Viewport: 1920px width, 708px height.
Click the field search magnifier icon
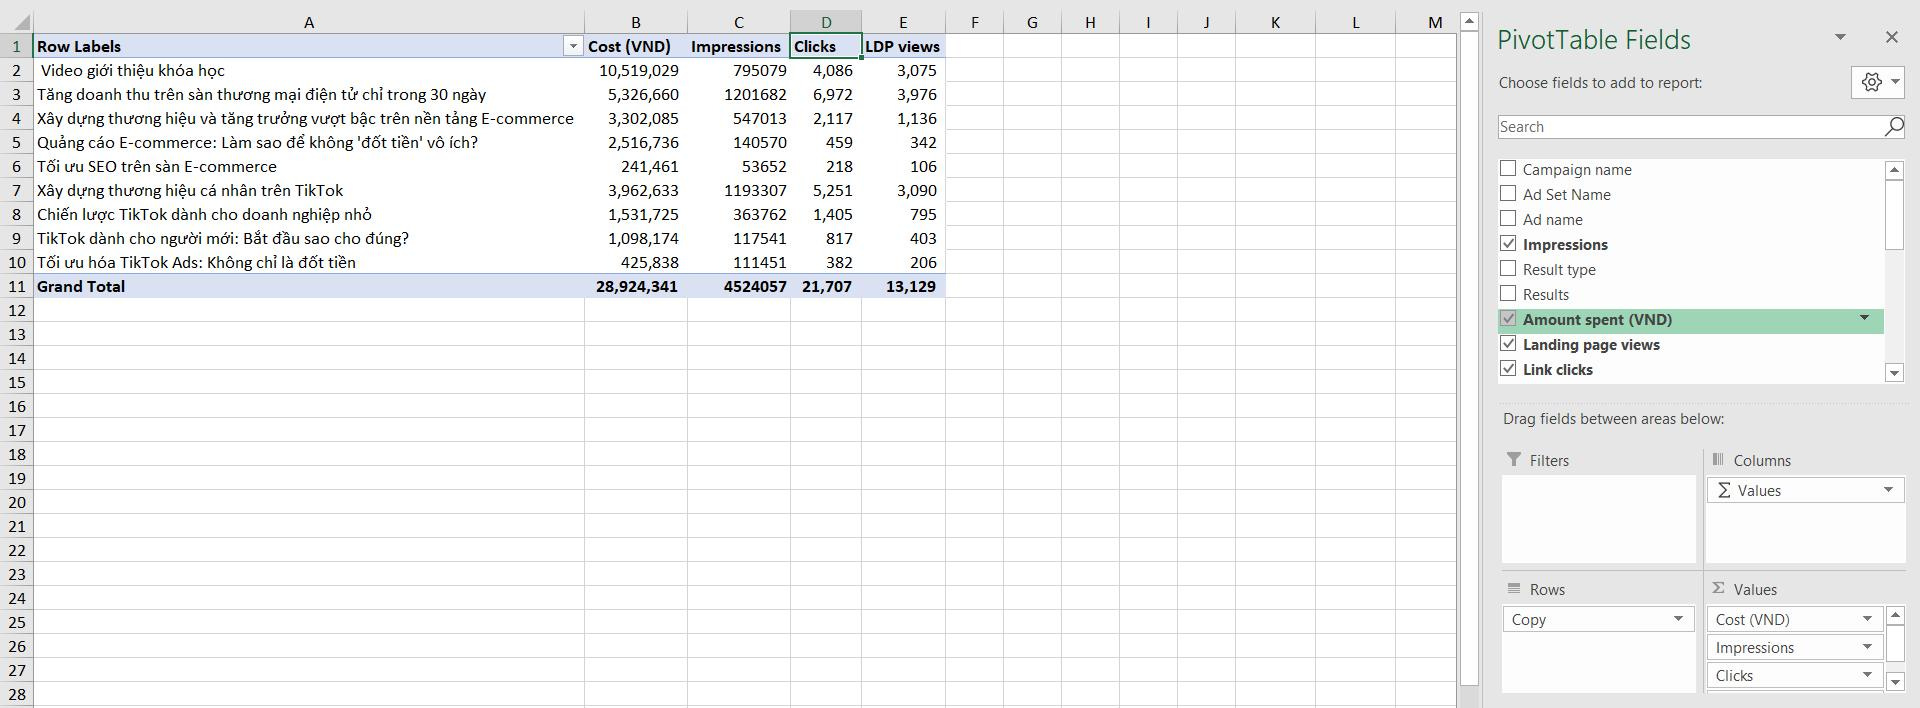click(1894, 127)
